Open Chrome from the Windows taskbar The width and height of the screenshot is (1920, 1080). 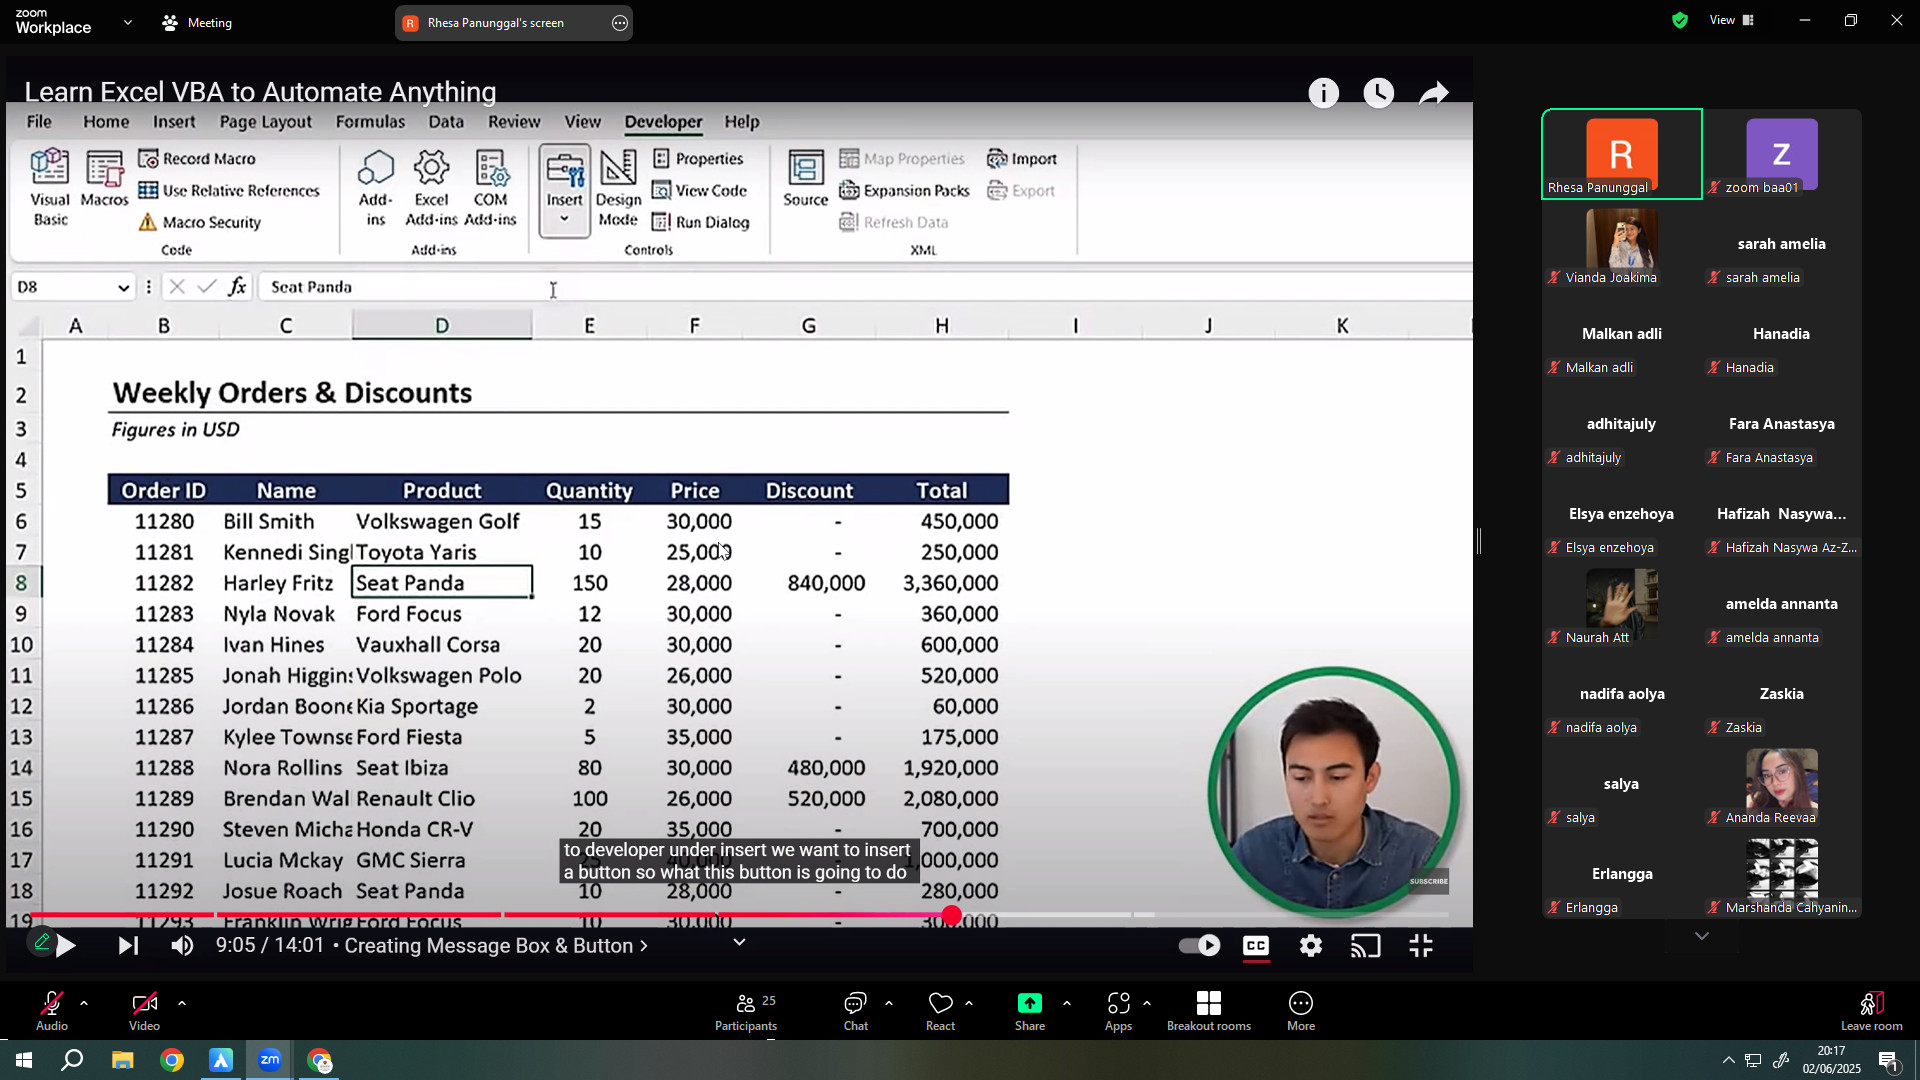coord(172,1060)
